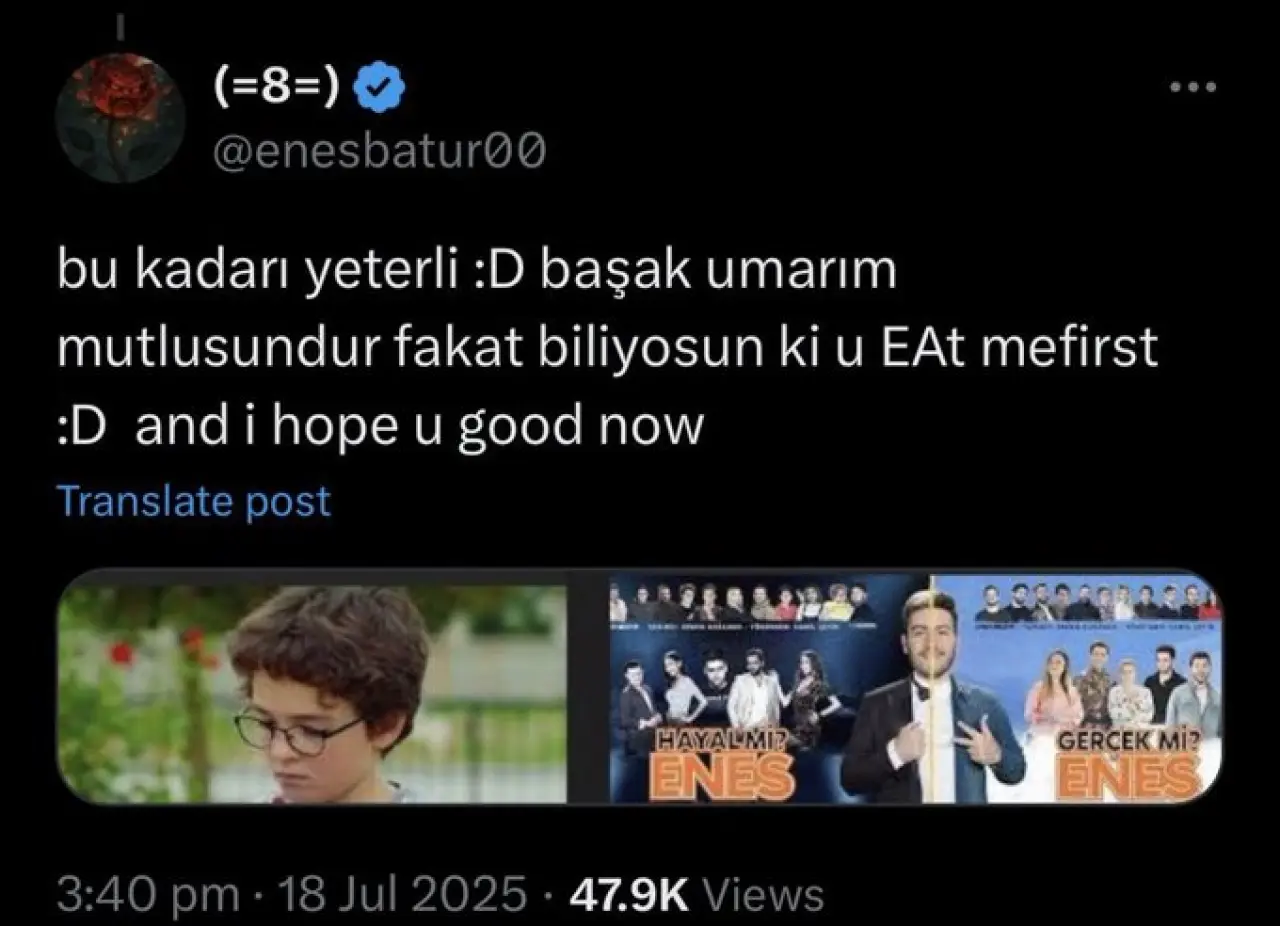The width and height of the screenshot is (1280, 926).
Task: Click the cast row atop the blue poster
Action: point(742,603)
